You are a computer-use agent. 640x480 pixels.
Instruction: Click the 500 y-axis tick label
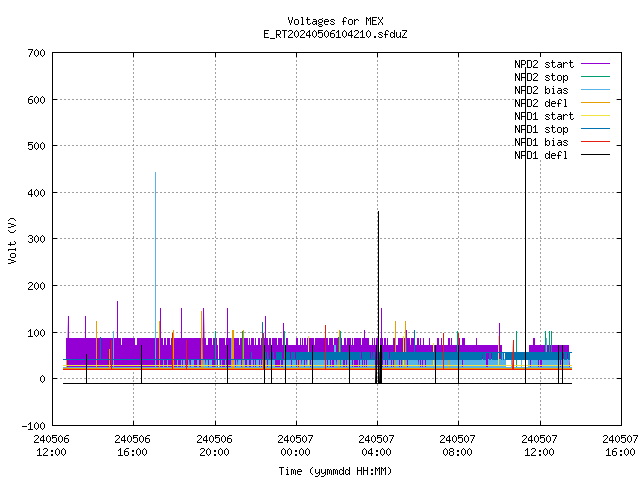tap(37, 146)
